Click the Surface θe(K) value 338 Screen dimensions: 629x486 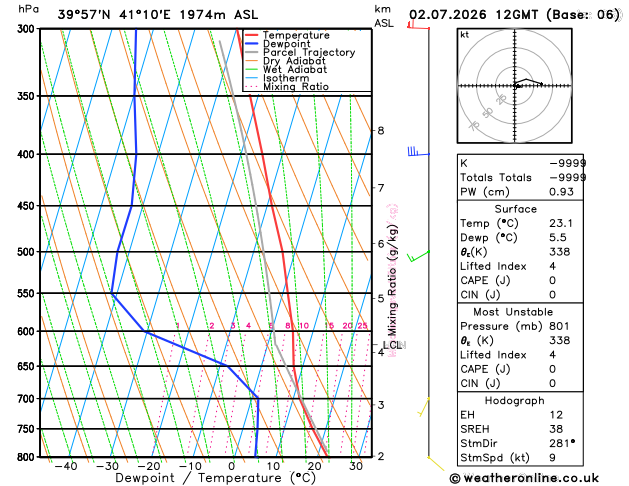[559, 252]
